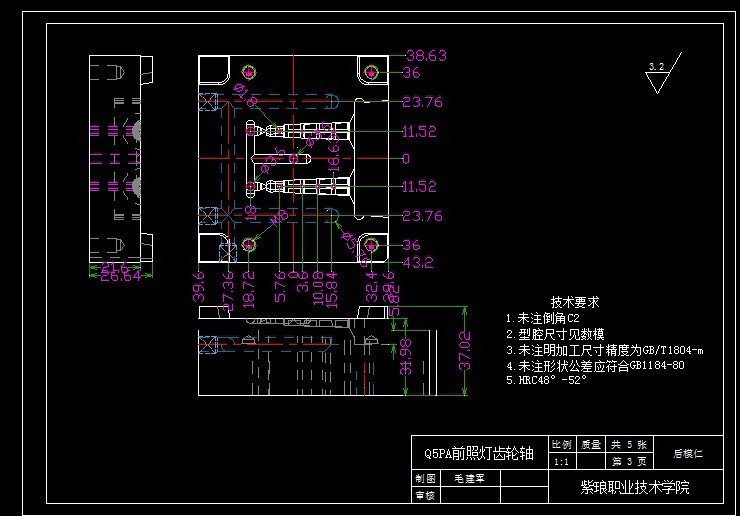Pick the vertical 10.08 dimension text
Viewport: 740px width, 516px height.
point(318,288)
